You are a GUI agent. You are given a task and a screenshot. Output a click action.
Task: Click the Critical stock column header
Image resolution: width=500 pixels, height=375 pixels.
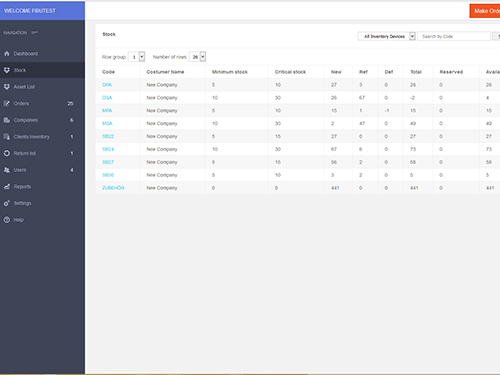[290, 72]
